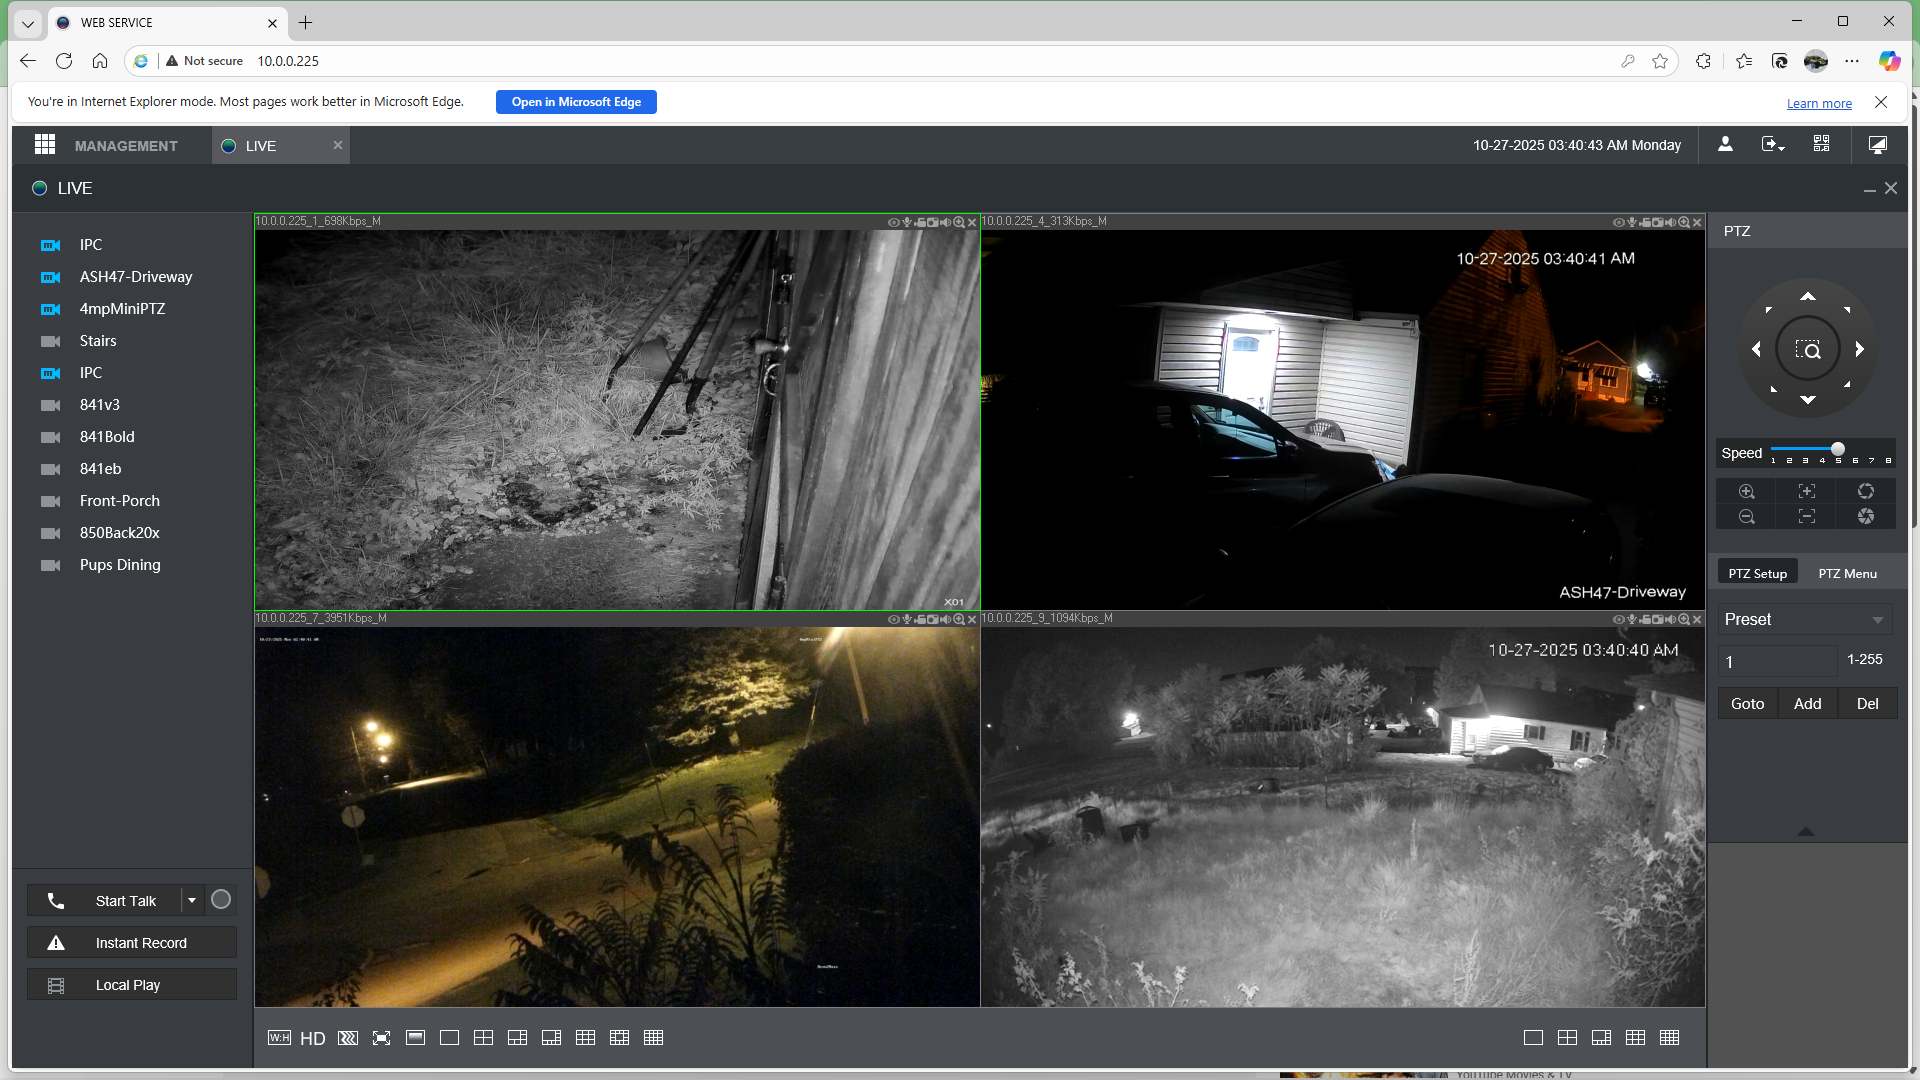The height and width of the screenshot is (1080, 1920).
Task: Open the logout dropdown icon in header
Action: pyautogui.click(x=1773, y=145)
